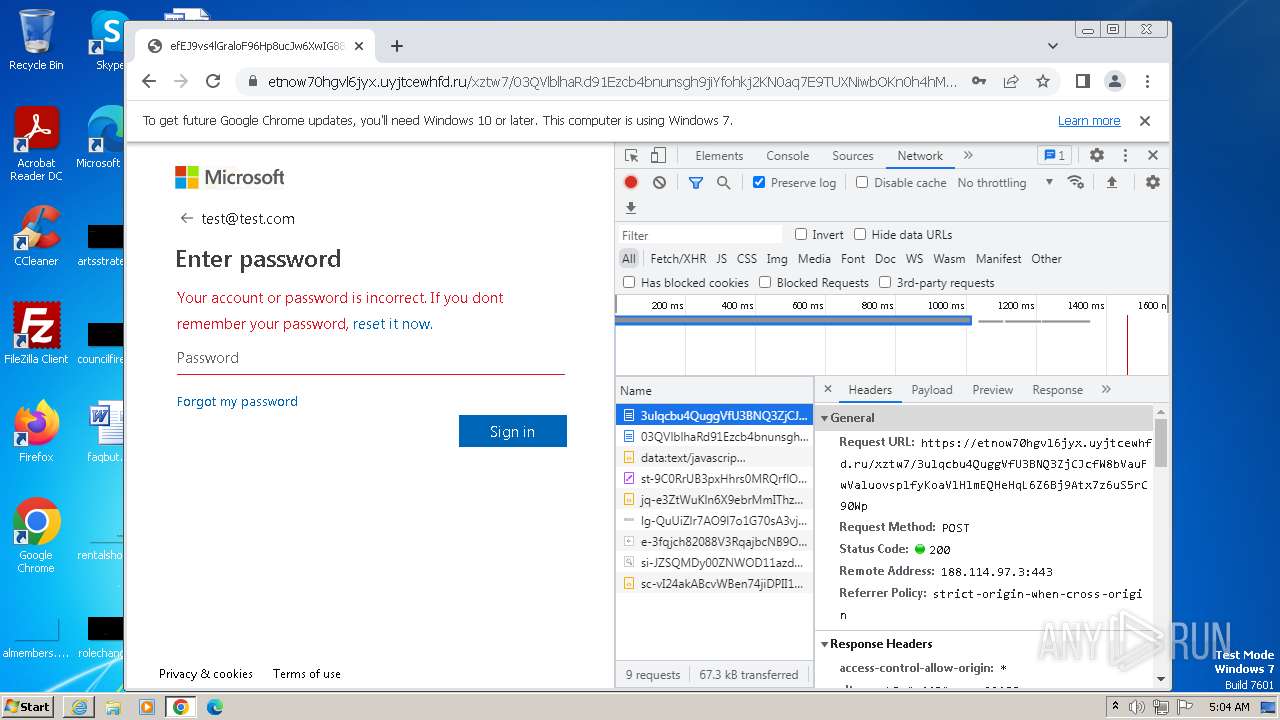Viewport: 1280px width, 720px height.
Task: Open Windows Start menu
Action: [27, 706]
